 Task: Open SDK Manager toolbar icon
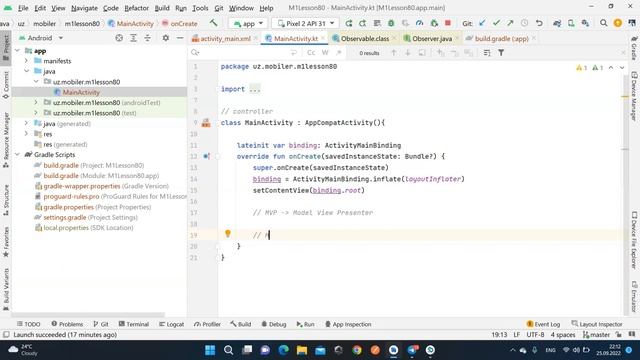point(585,23)
